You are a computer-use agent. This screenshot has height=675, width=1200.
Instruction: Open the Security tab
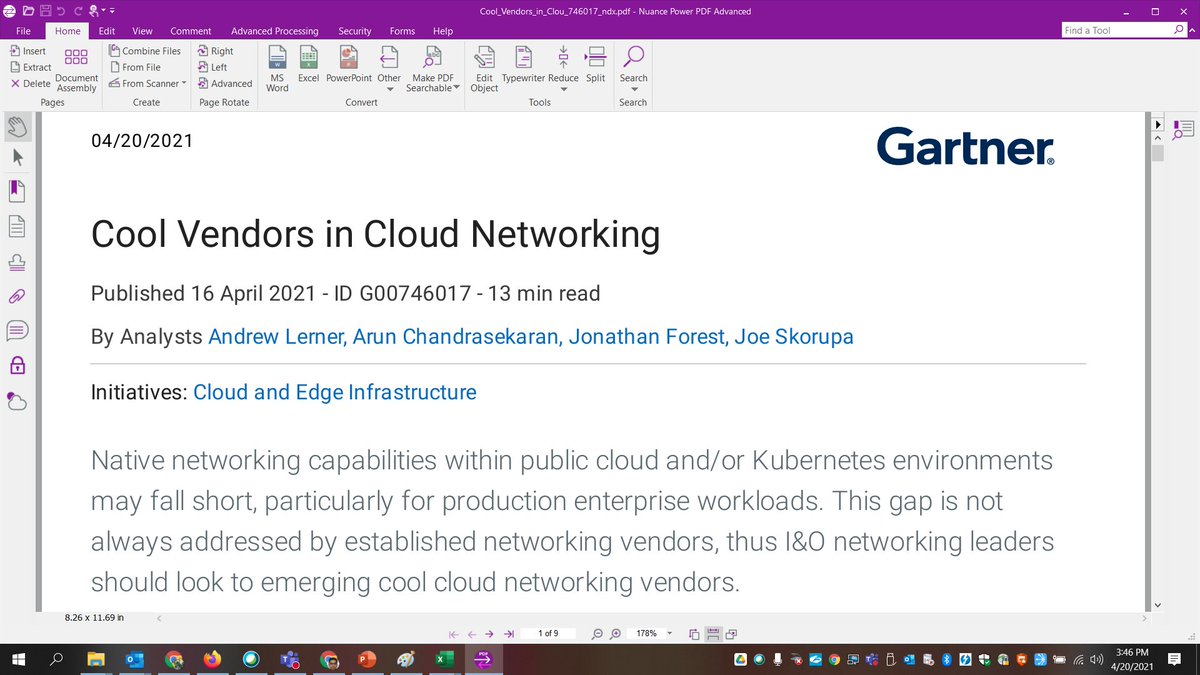click(x=355, y=31)
